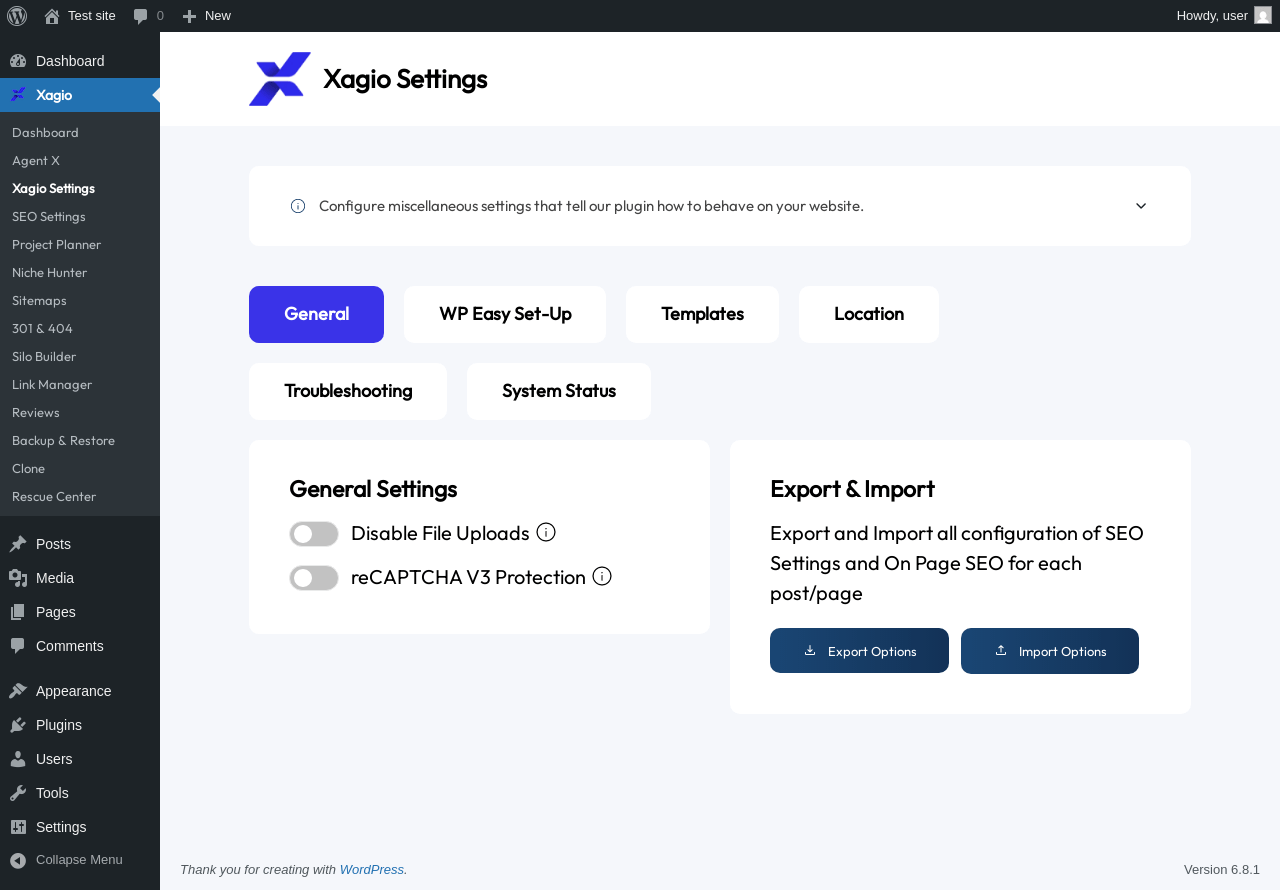Click the Tools wrench icon
Image resolution: width=1280 pixels, height=890 pixels.
click(18, 793)
